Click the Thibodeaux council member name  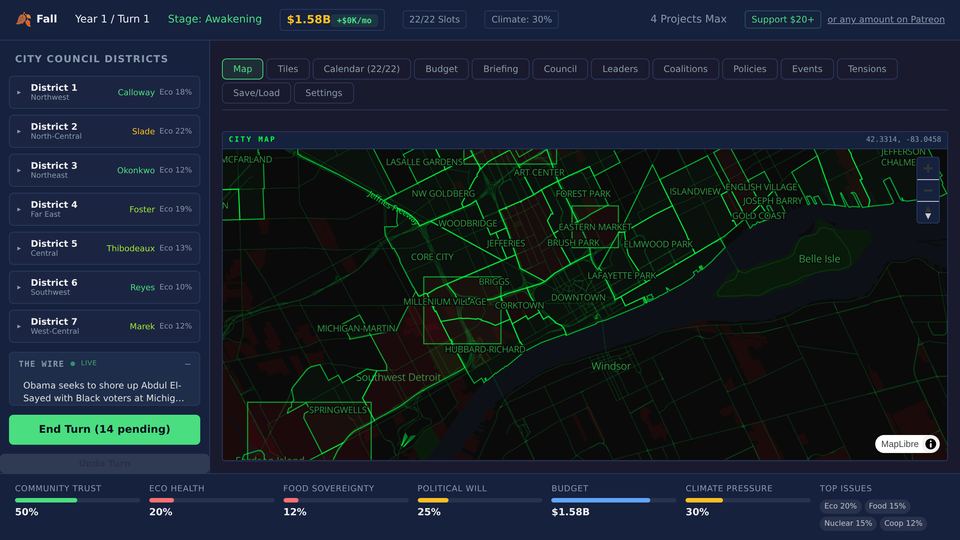tap(130, 249)
